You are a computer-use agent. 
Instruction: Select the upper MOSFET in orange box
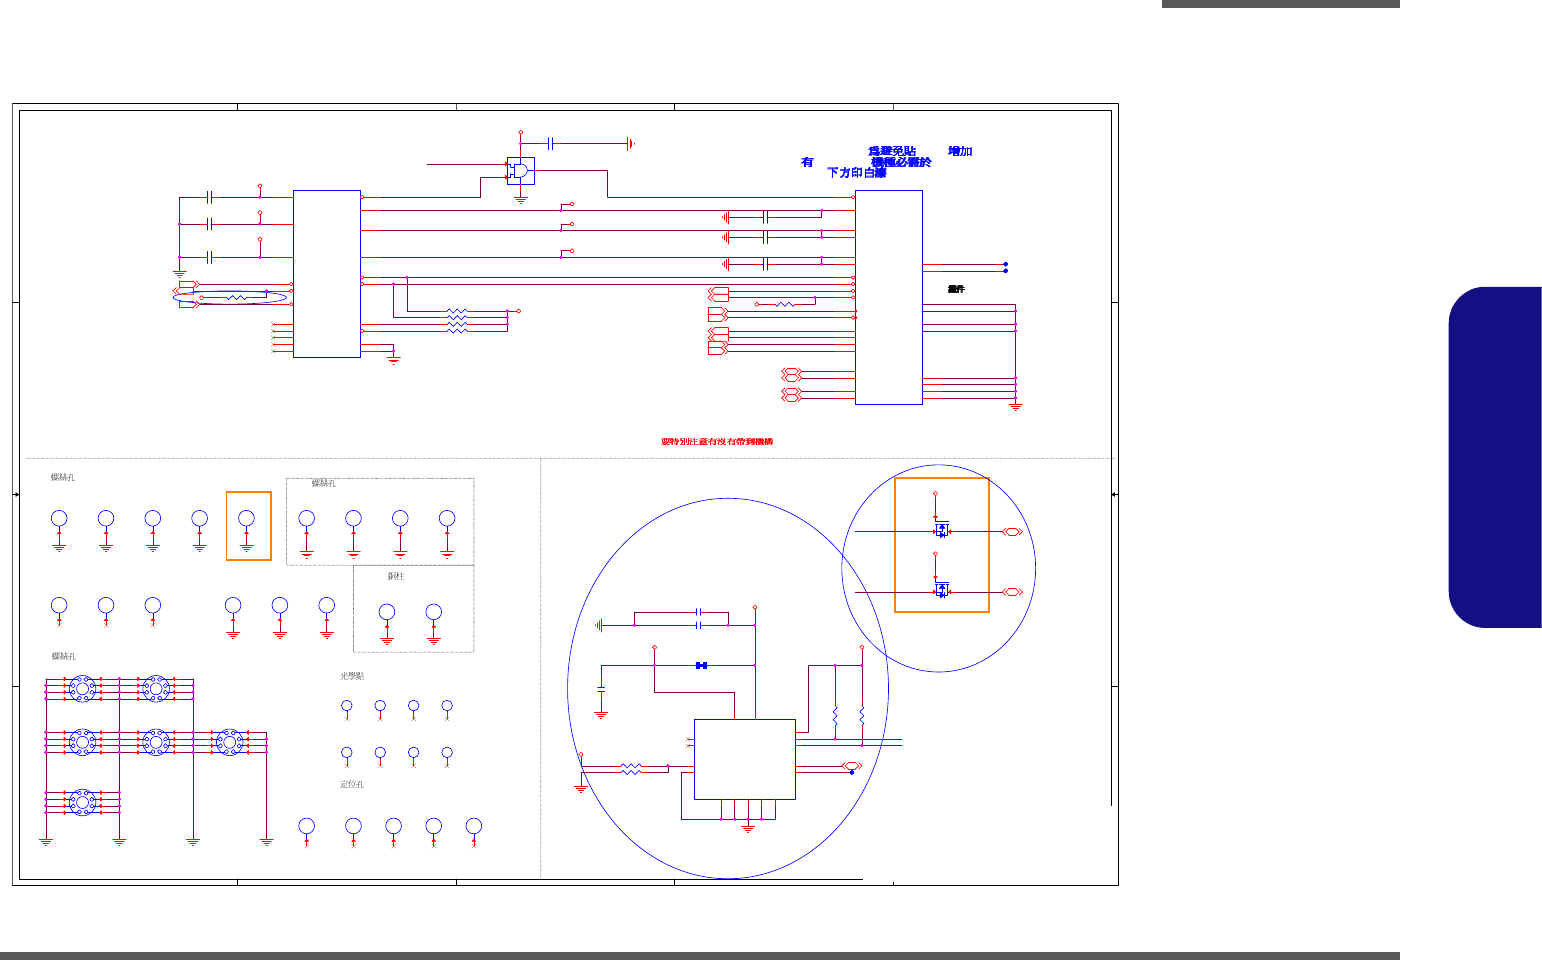pos(941,529)
